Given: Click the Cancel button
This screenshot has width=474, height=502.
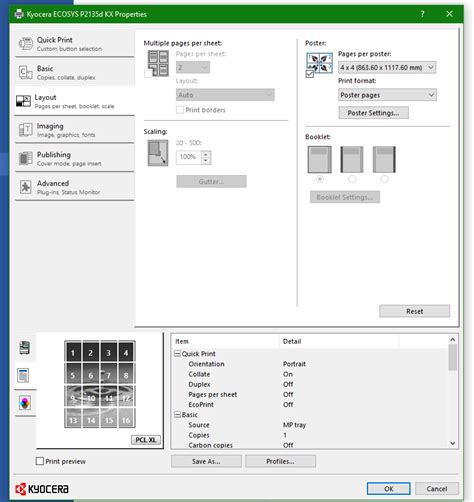Looking at the screenshot, I should click(437, 489).
